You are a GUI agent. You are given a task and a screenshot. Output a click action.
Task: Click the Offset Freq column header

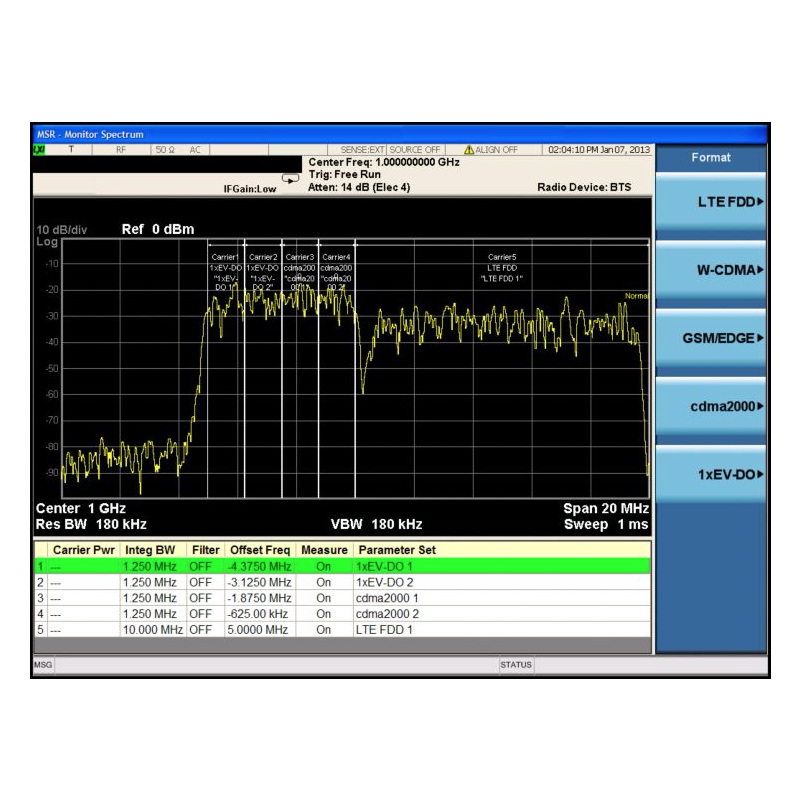(x=260, y=550)
